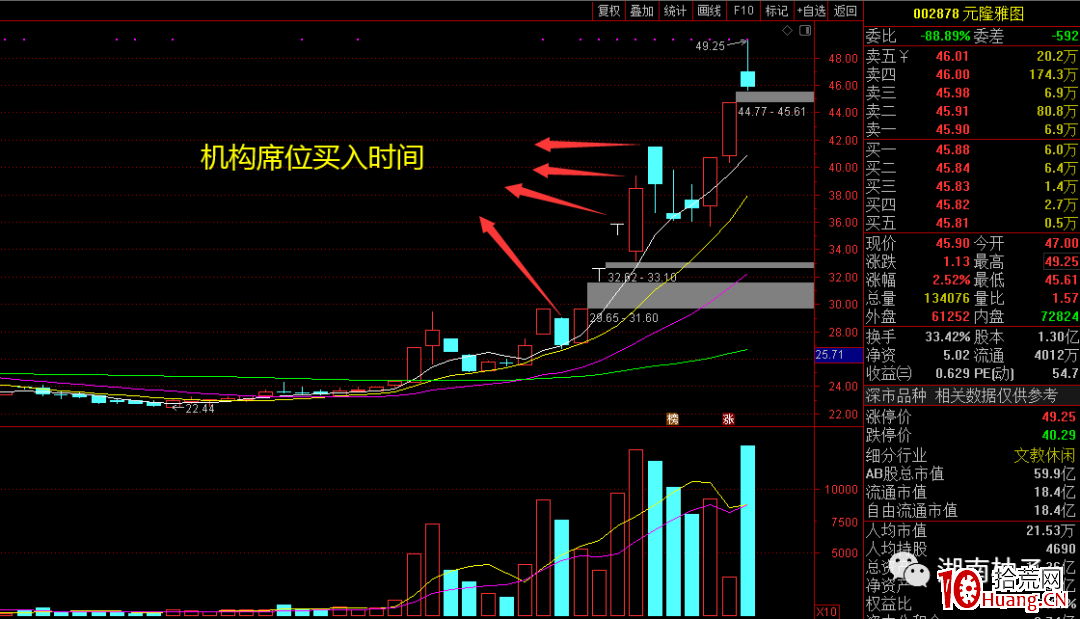
Task: Toggle the side panel icon beside the diamond
Action: (805, 30)
